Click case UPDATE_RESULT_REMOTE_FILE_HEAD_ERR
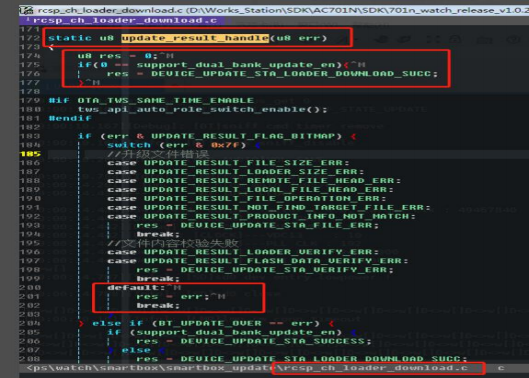Screen dimensions: 529x378 point(254,181)
